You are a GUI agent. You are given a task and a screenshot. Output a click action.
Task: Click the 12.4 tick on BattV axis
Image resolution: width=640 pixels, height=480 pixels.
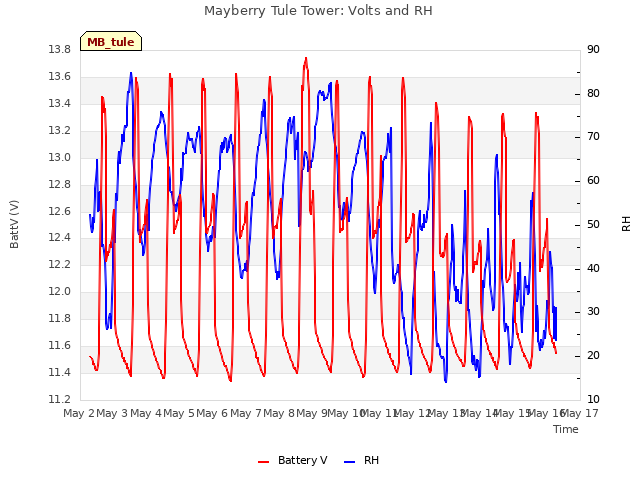(x=60, y=238)
